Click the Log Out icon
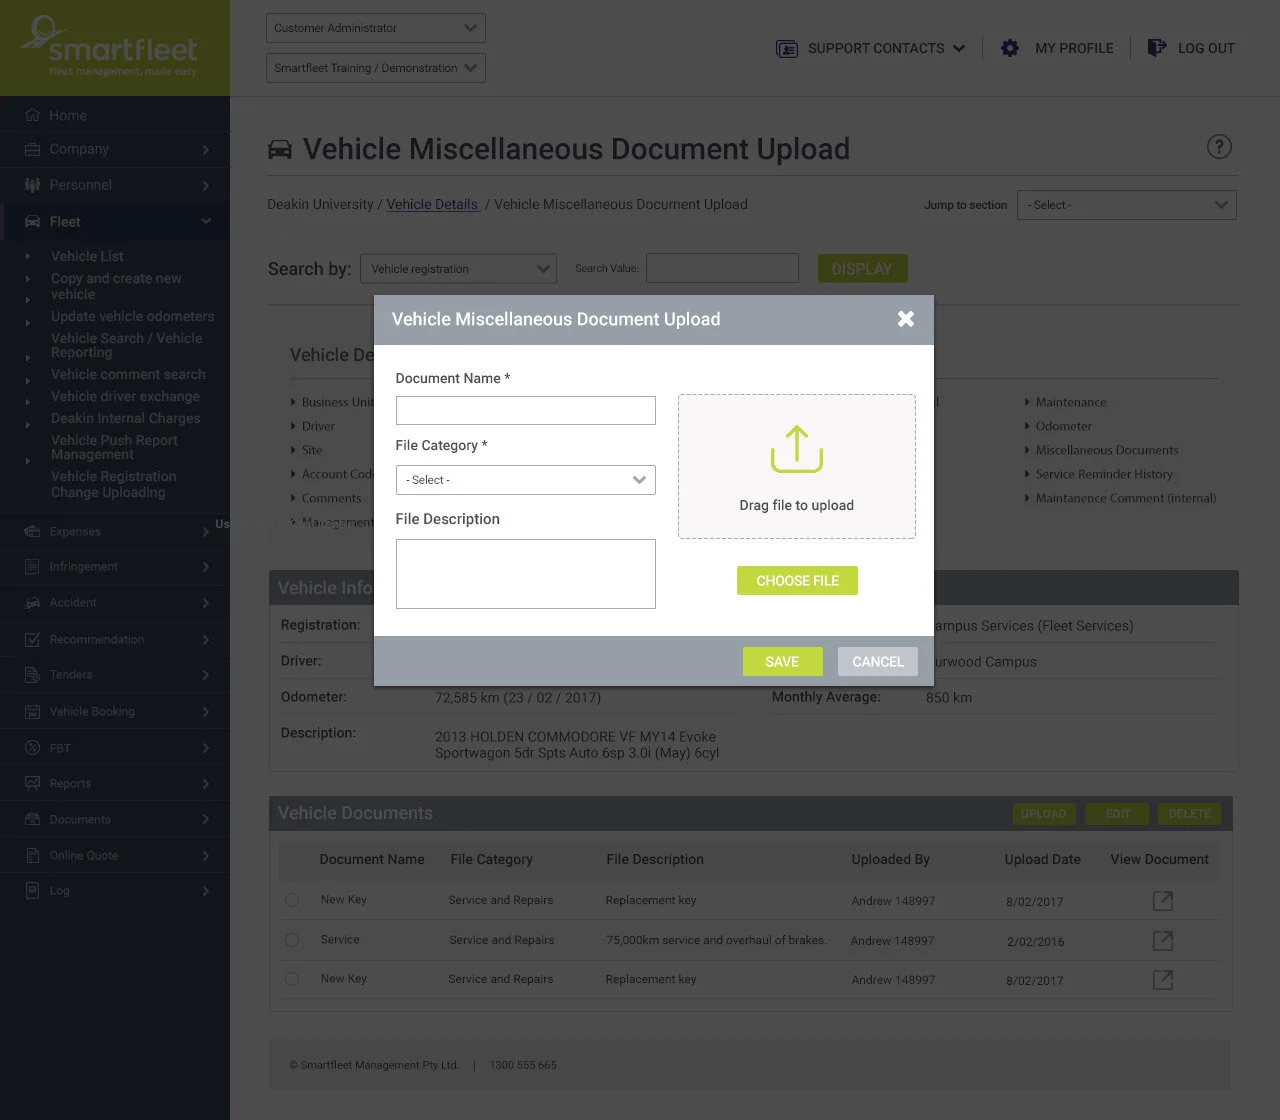The width and height of the screenshot is (1280, 1120). (x=1156, y=47)
